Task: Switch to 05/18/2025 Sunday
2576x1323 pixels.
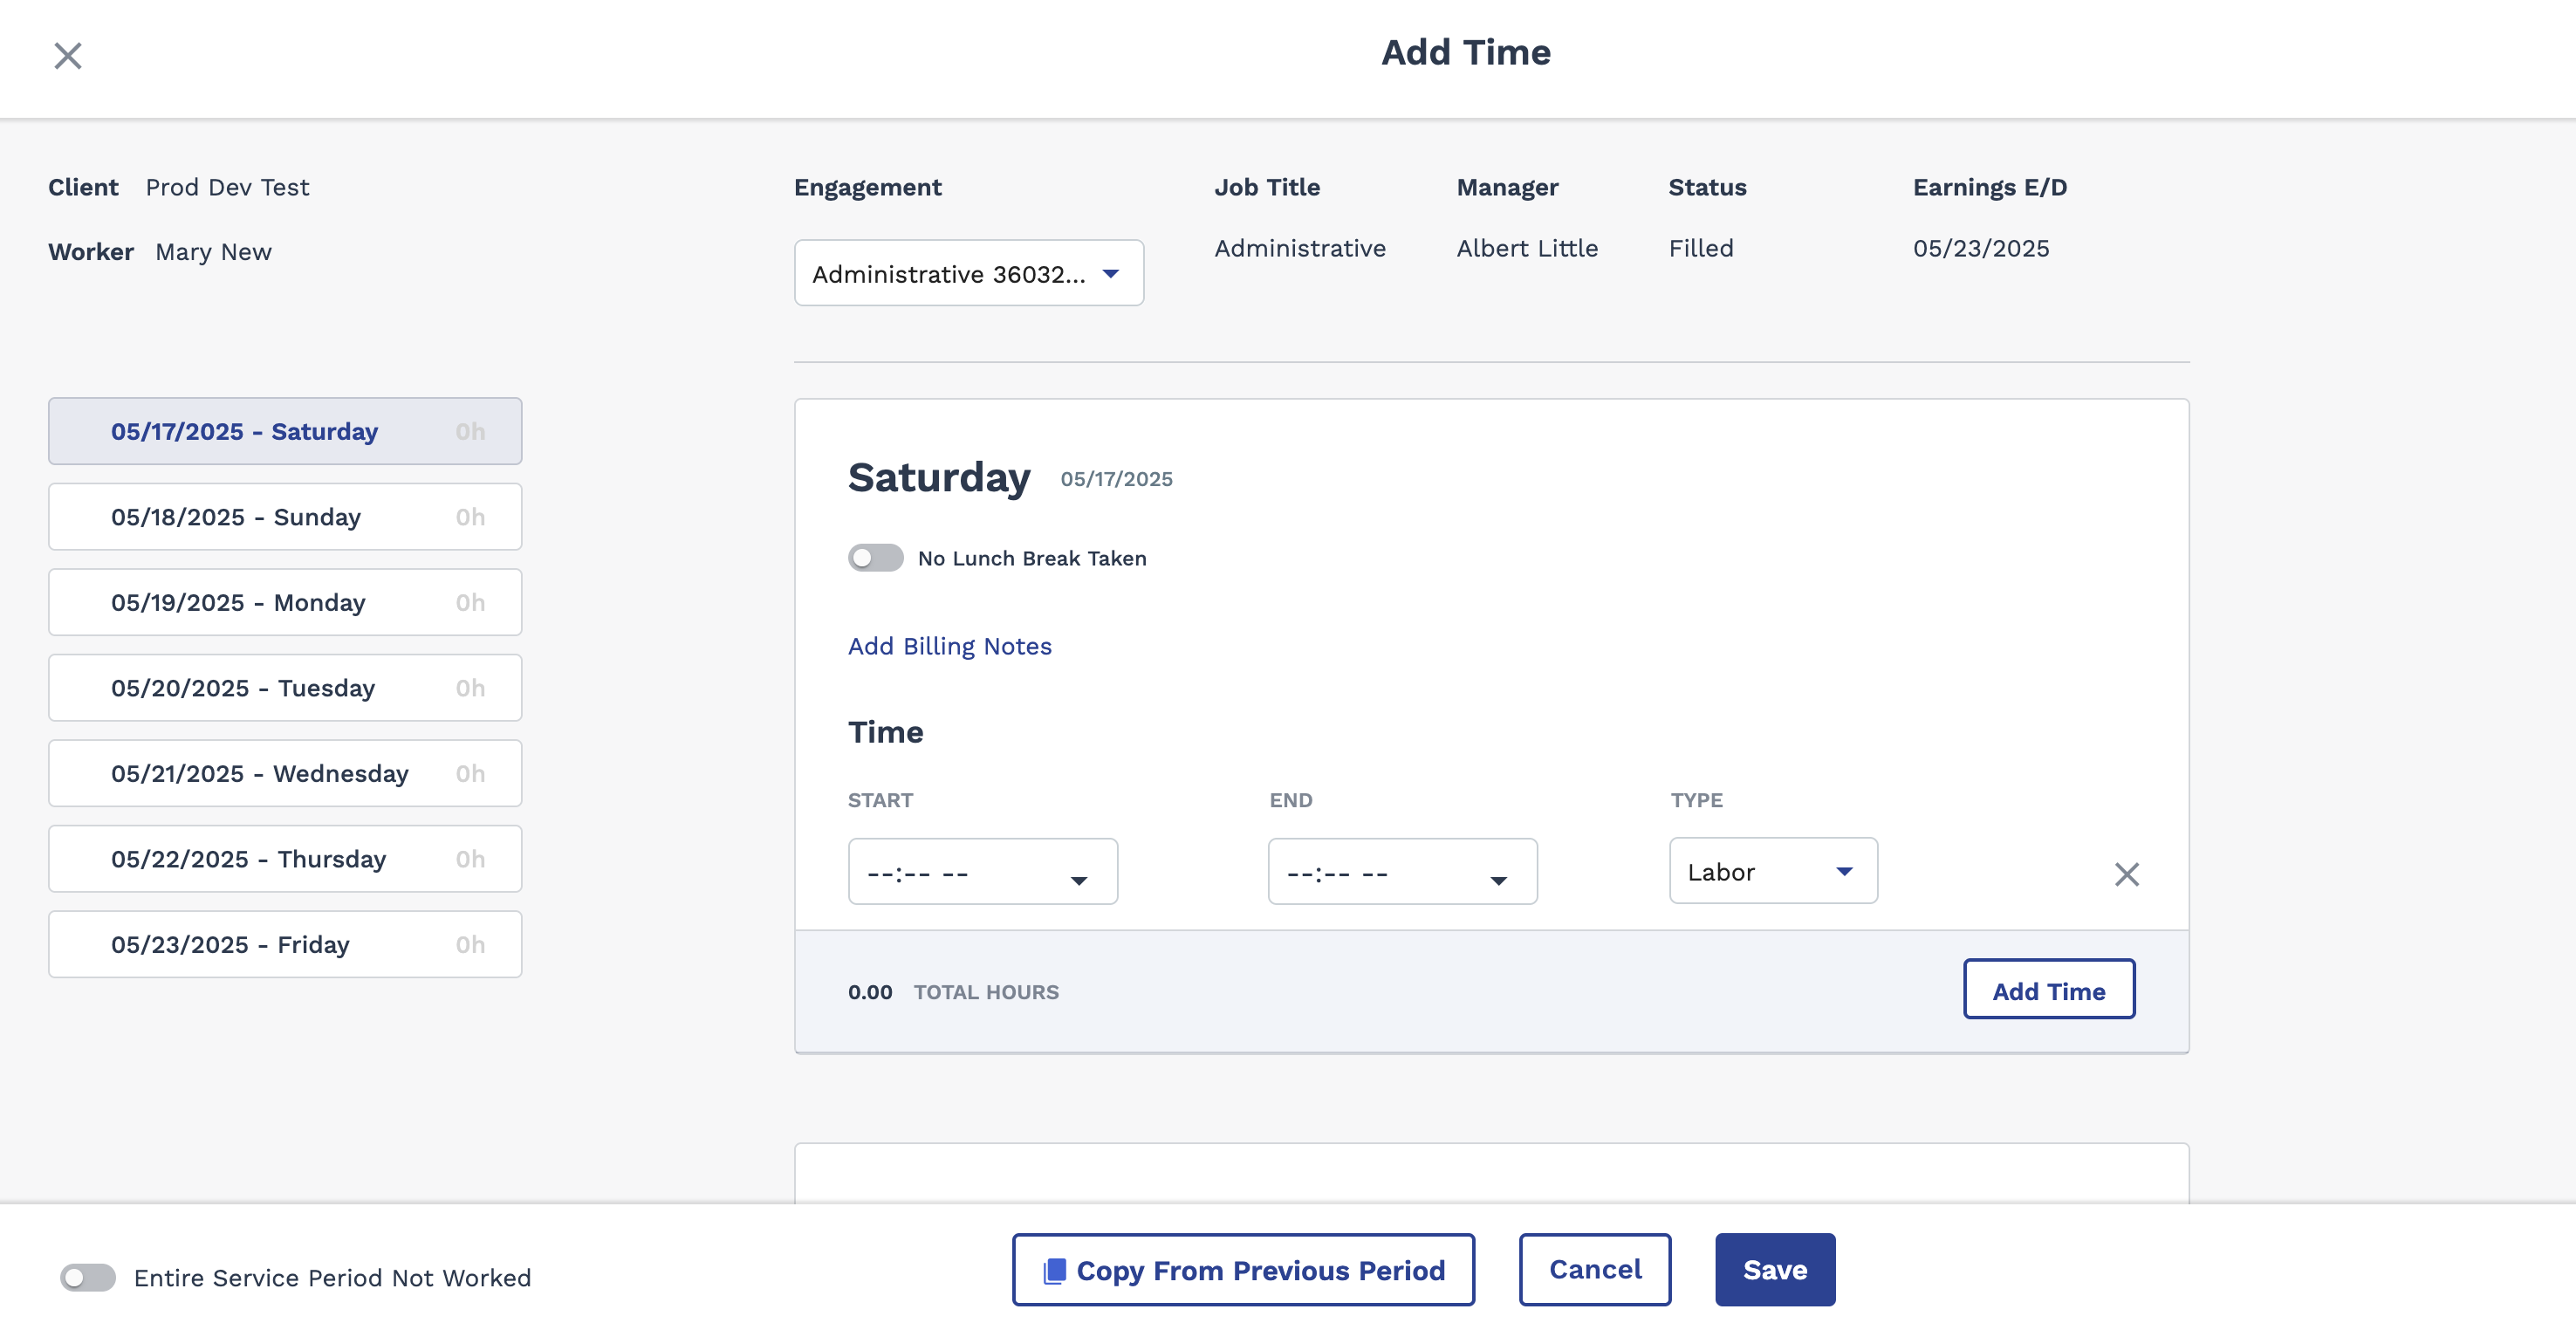Action: pos(285,517)
